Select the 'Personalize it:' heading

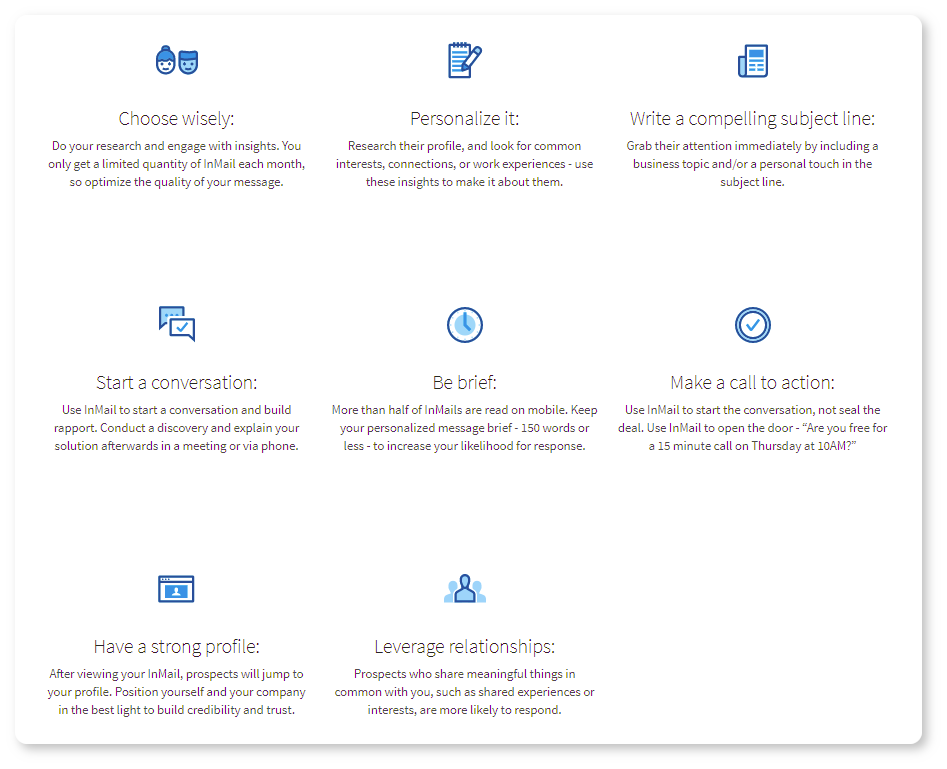point(464,118)
